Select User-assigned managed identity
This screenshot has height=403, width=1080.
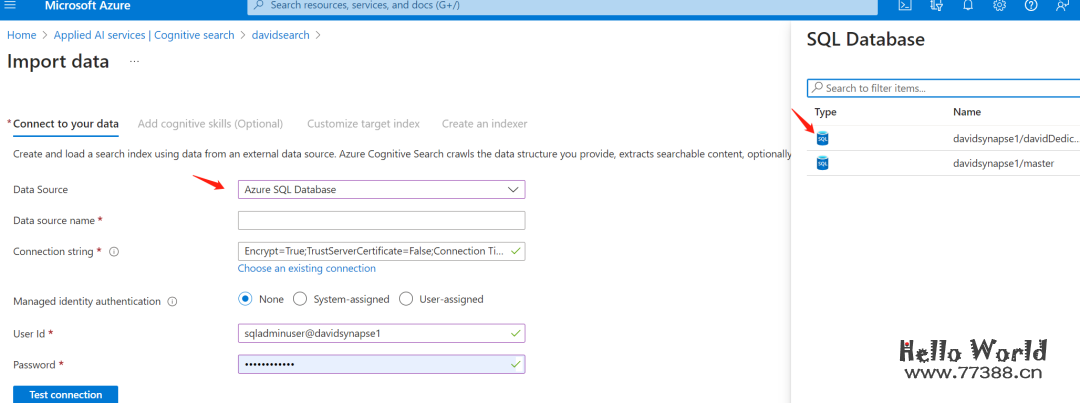pos(406,299)
